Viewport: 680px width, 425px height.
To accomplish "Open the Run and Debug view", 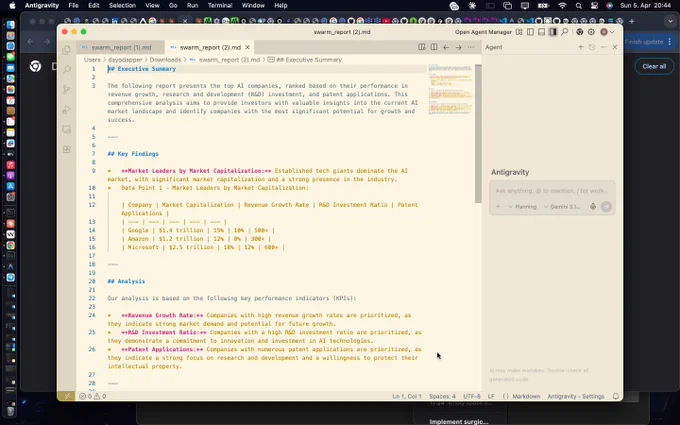I will coord(66,109).
